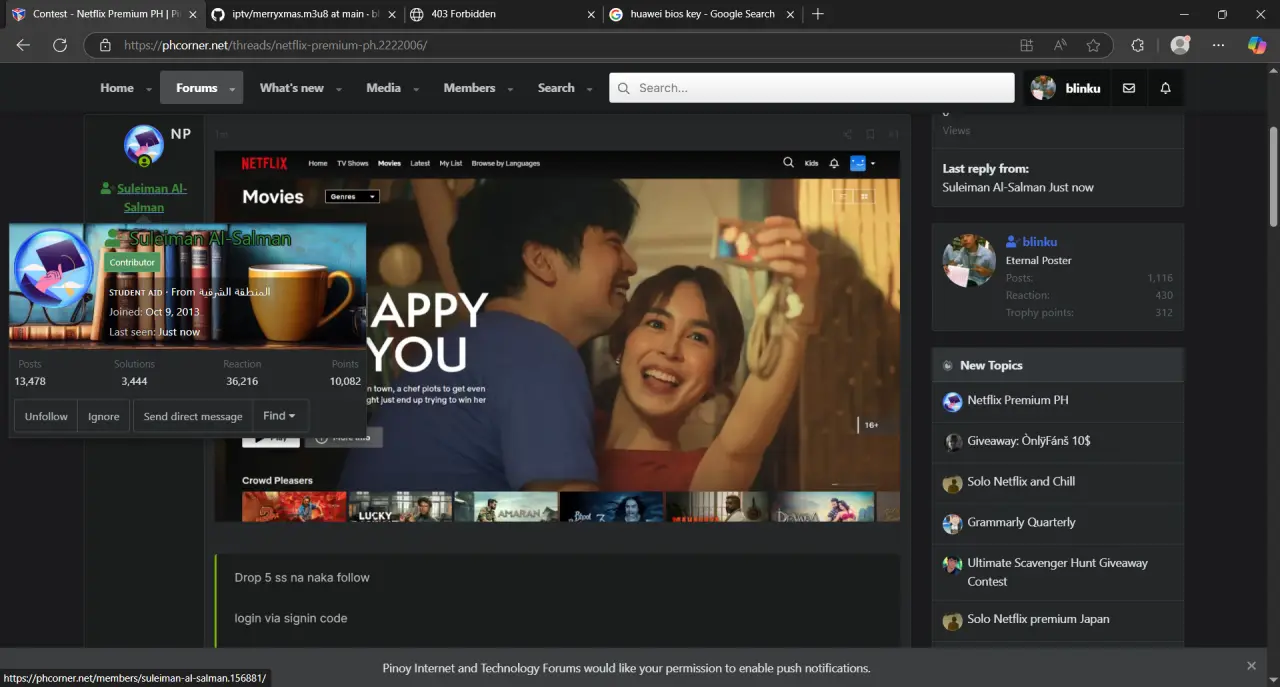
Task: Click blinku avatar in sidebar profile block
Action: coord(969,261)
